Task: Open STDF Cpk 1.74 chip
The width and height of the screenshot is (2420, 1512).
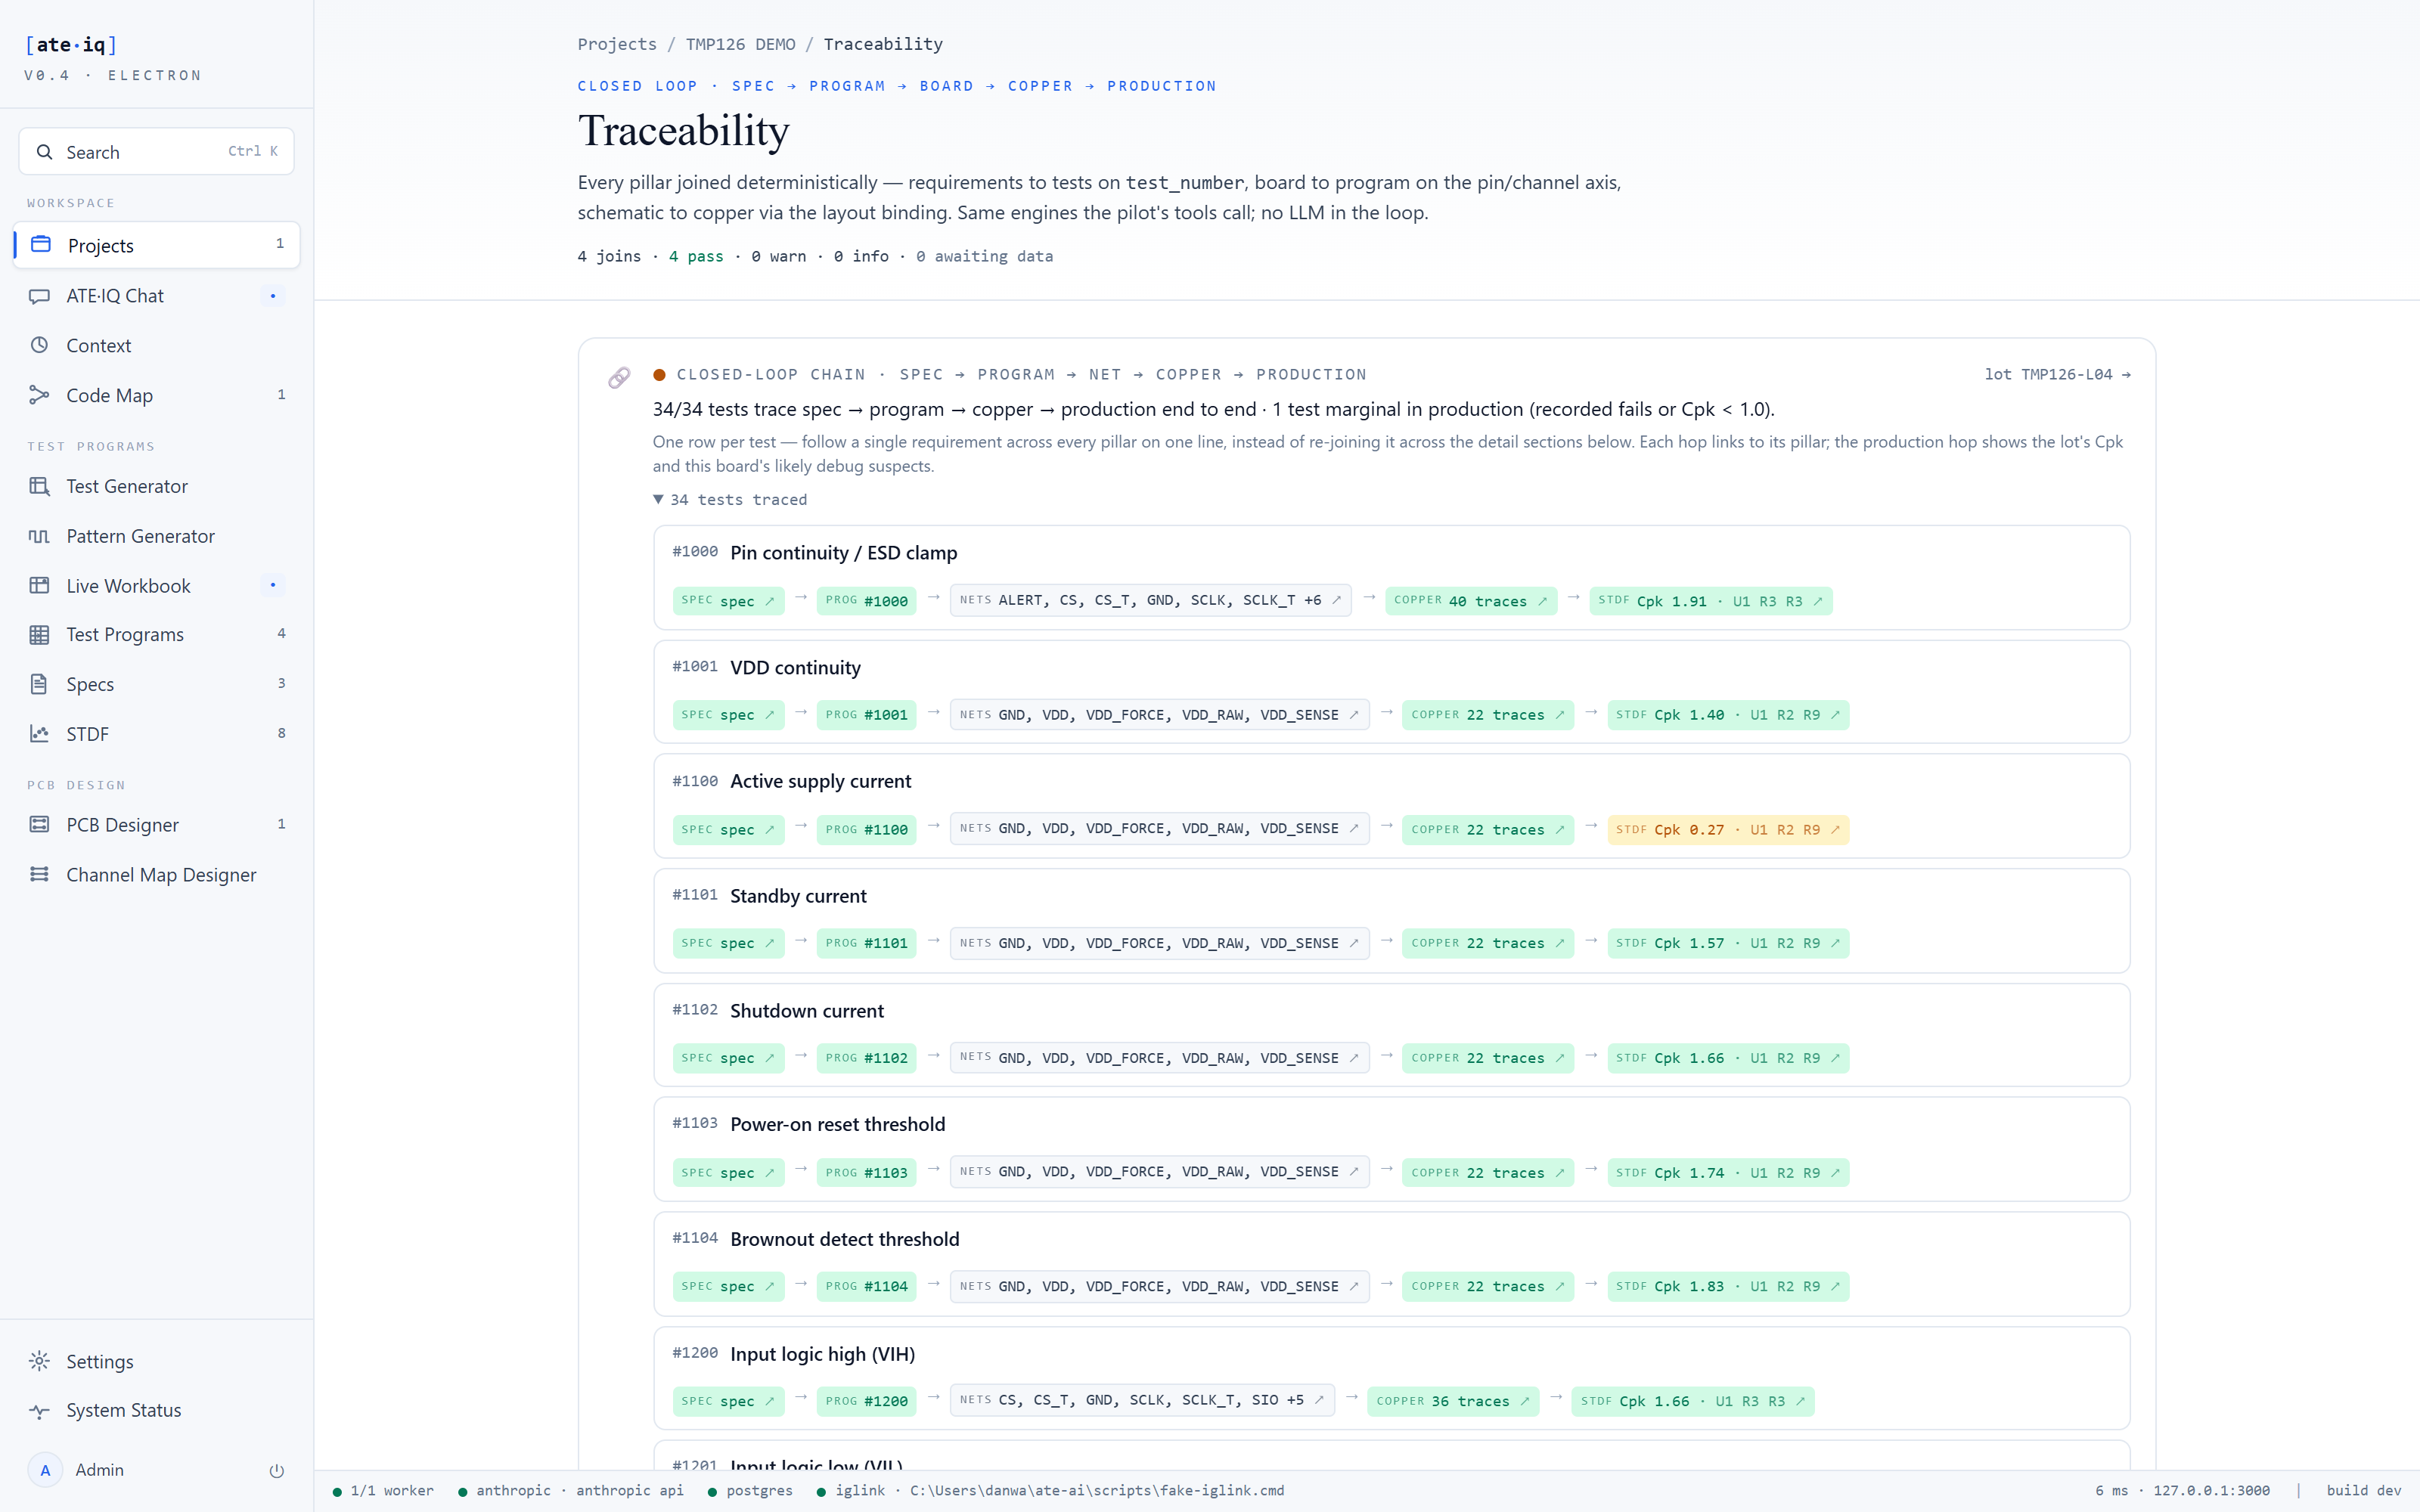Action: [x=1728, y=1173]
